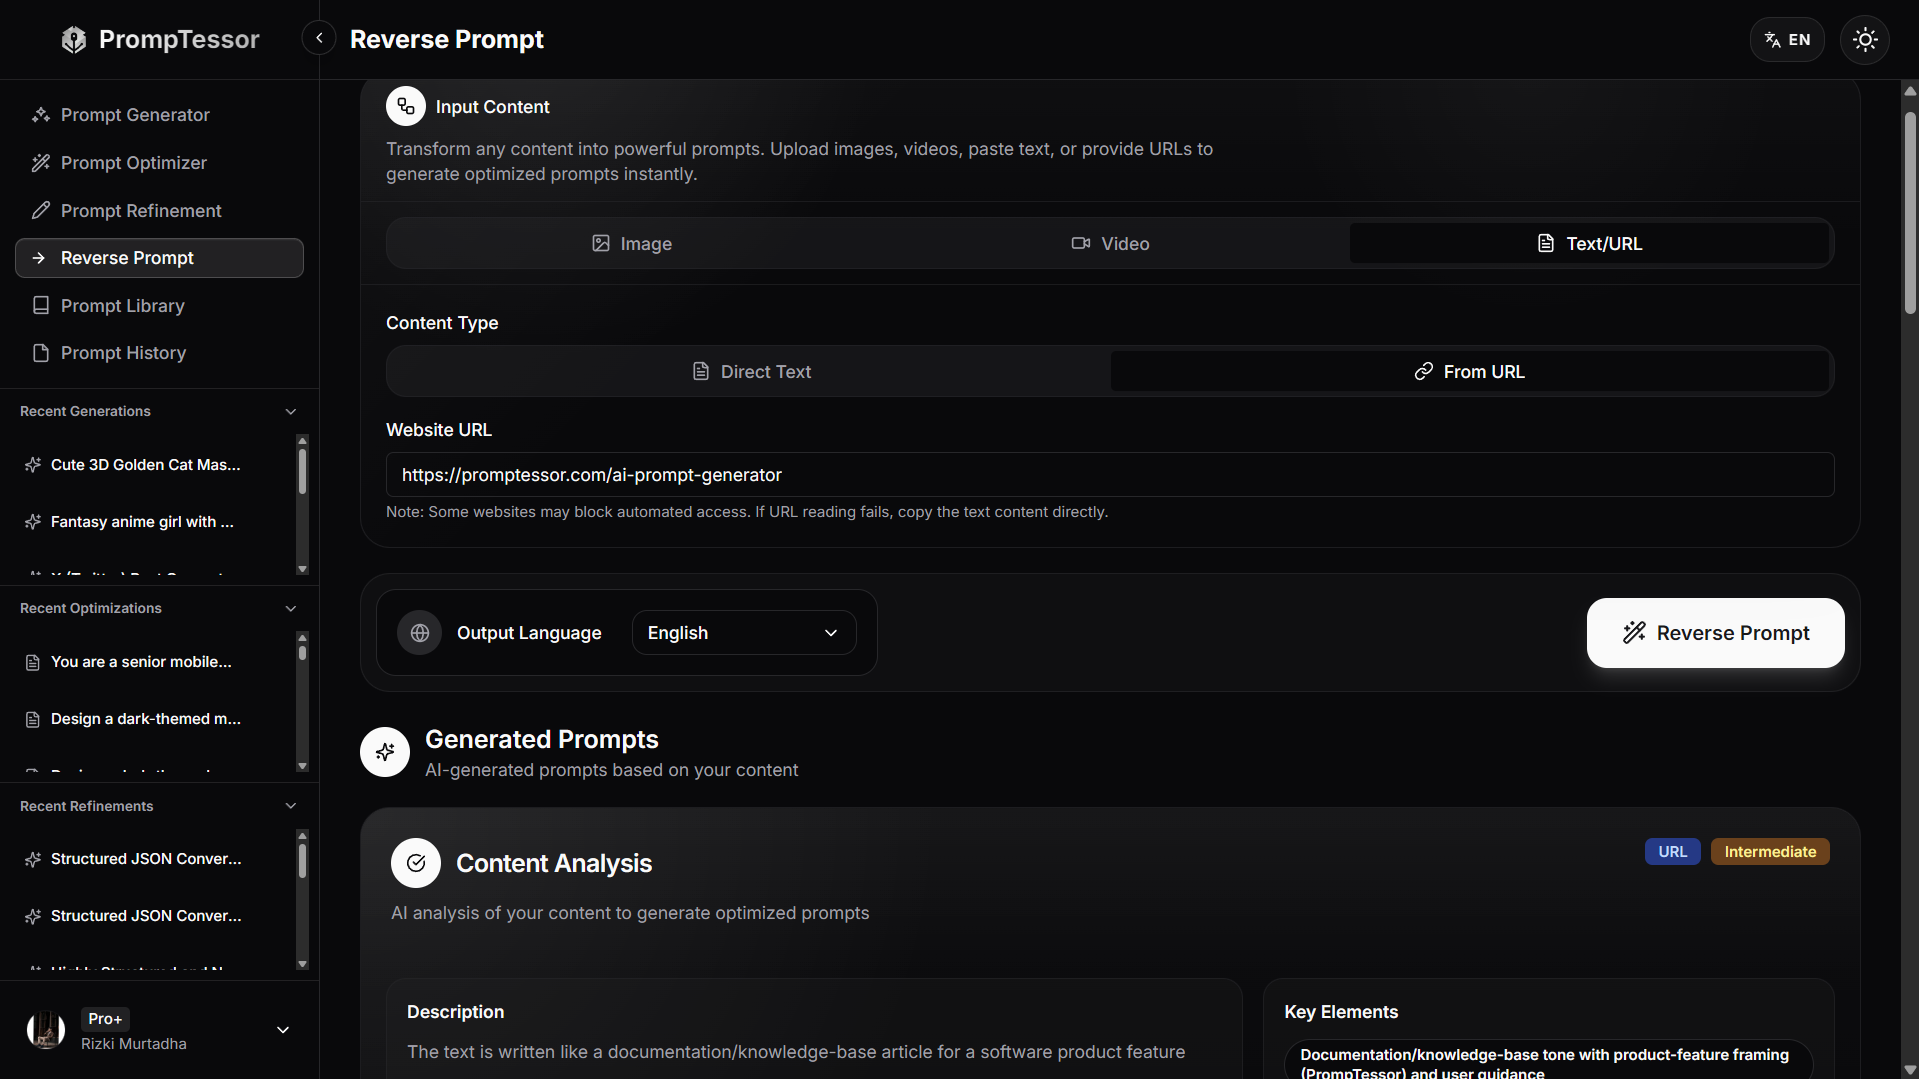Switch to the Video tab
Image resolution: width=1919 pixels, height=1079 pixels.
click(1110, 244)
